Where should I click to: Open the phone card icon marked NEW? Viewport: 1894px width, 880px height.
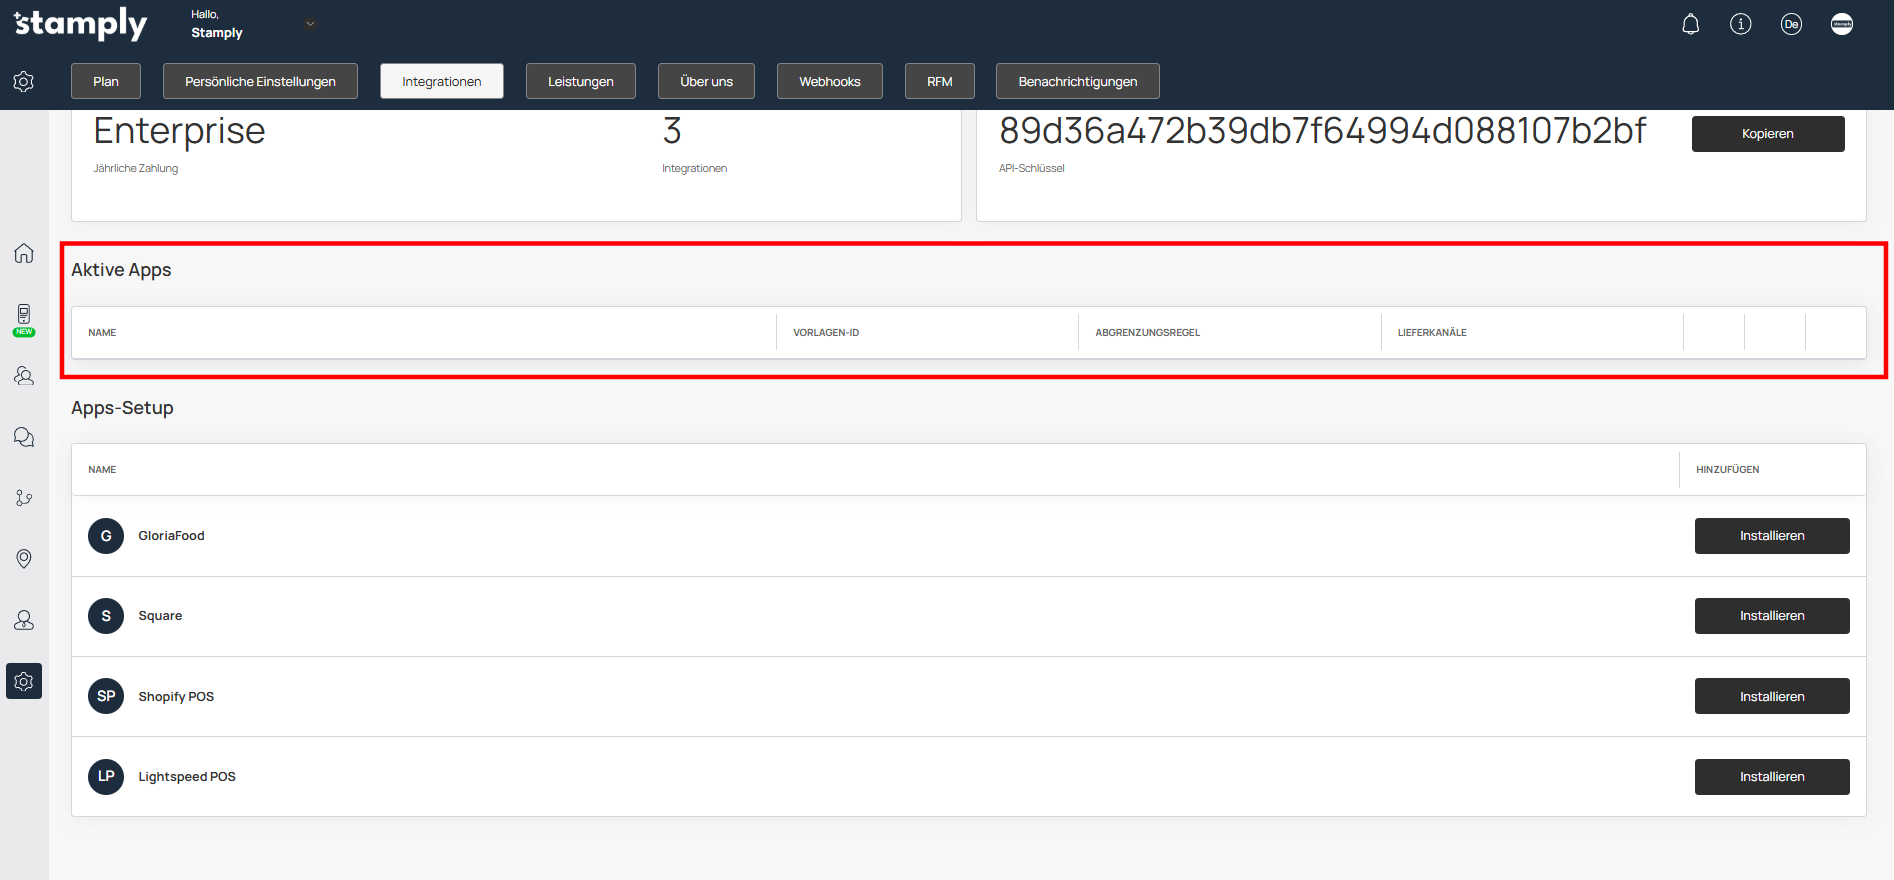24,317
